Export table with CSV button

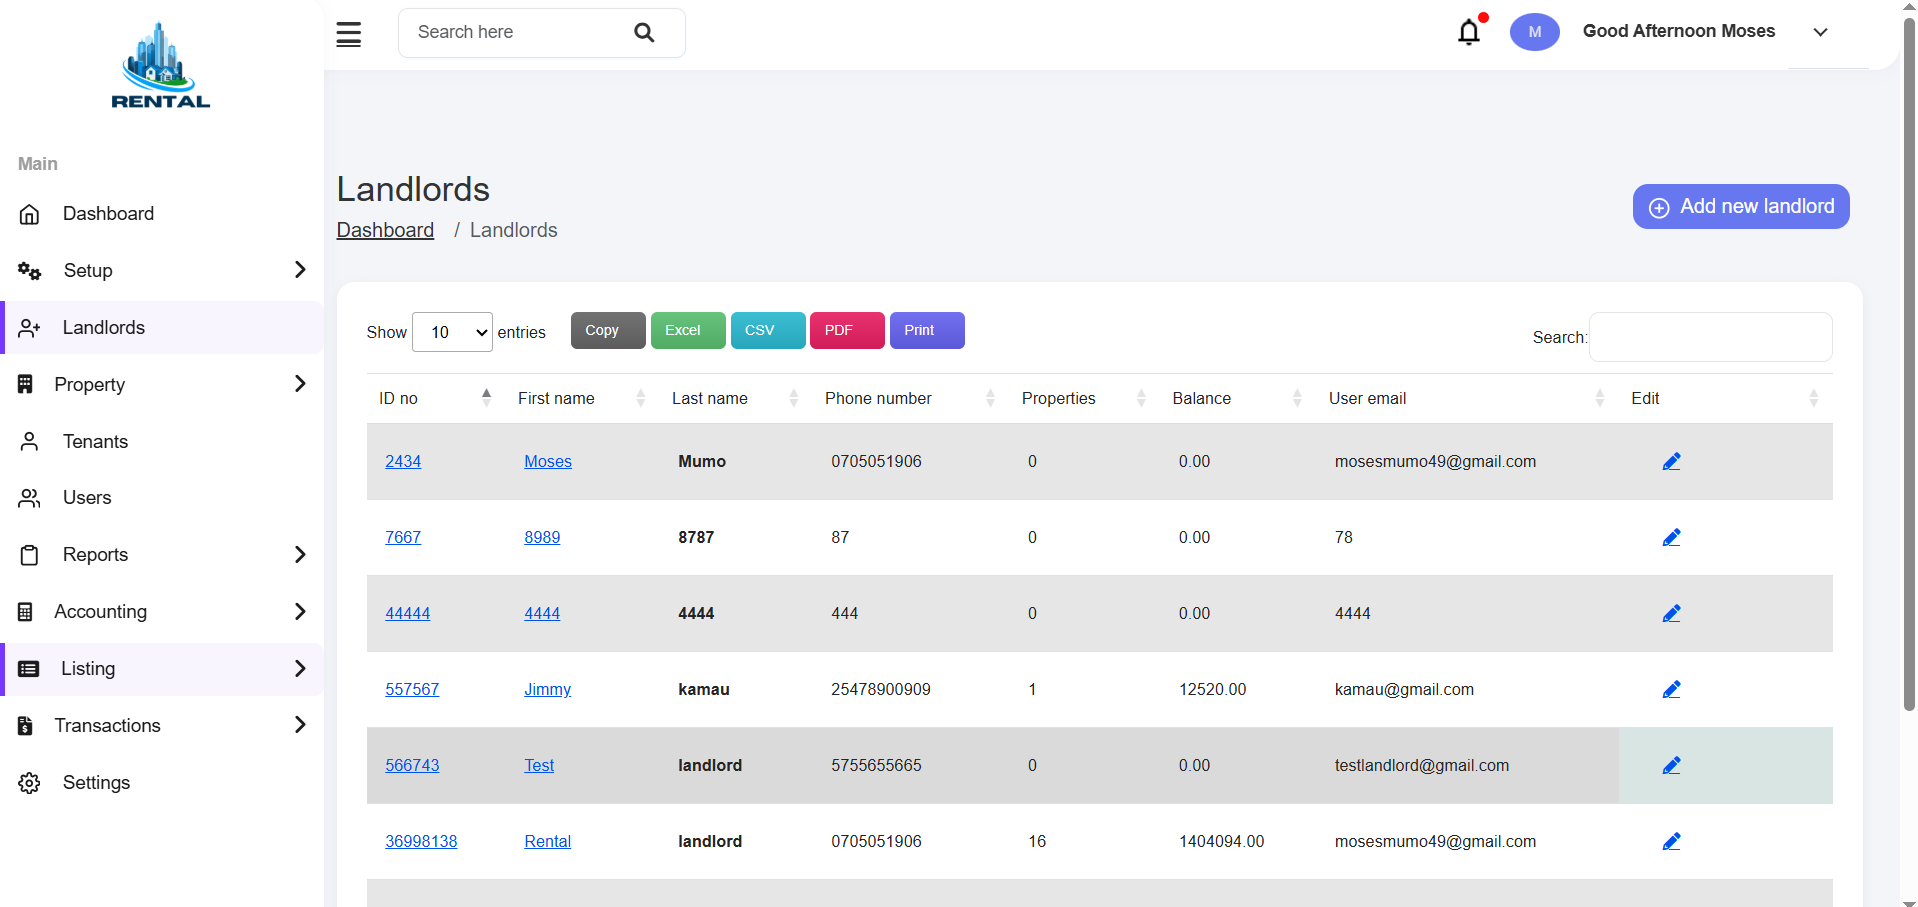(768, 331)
